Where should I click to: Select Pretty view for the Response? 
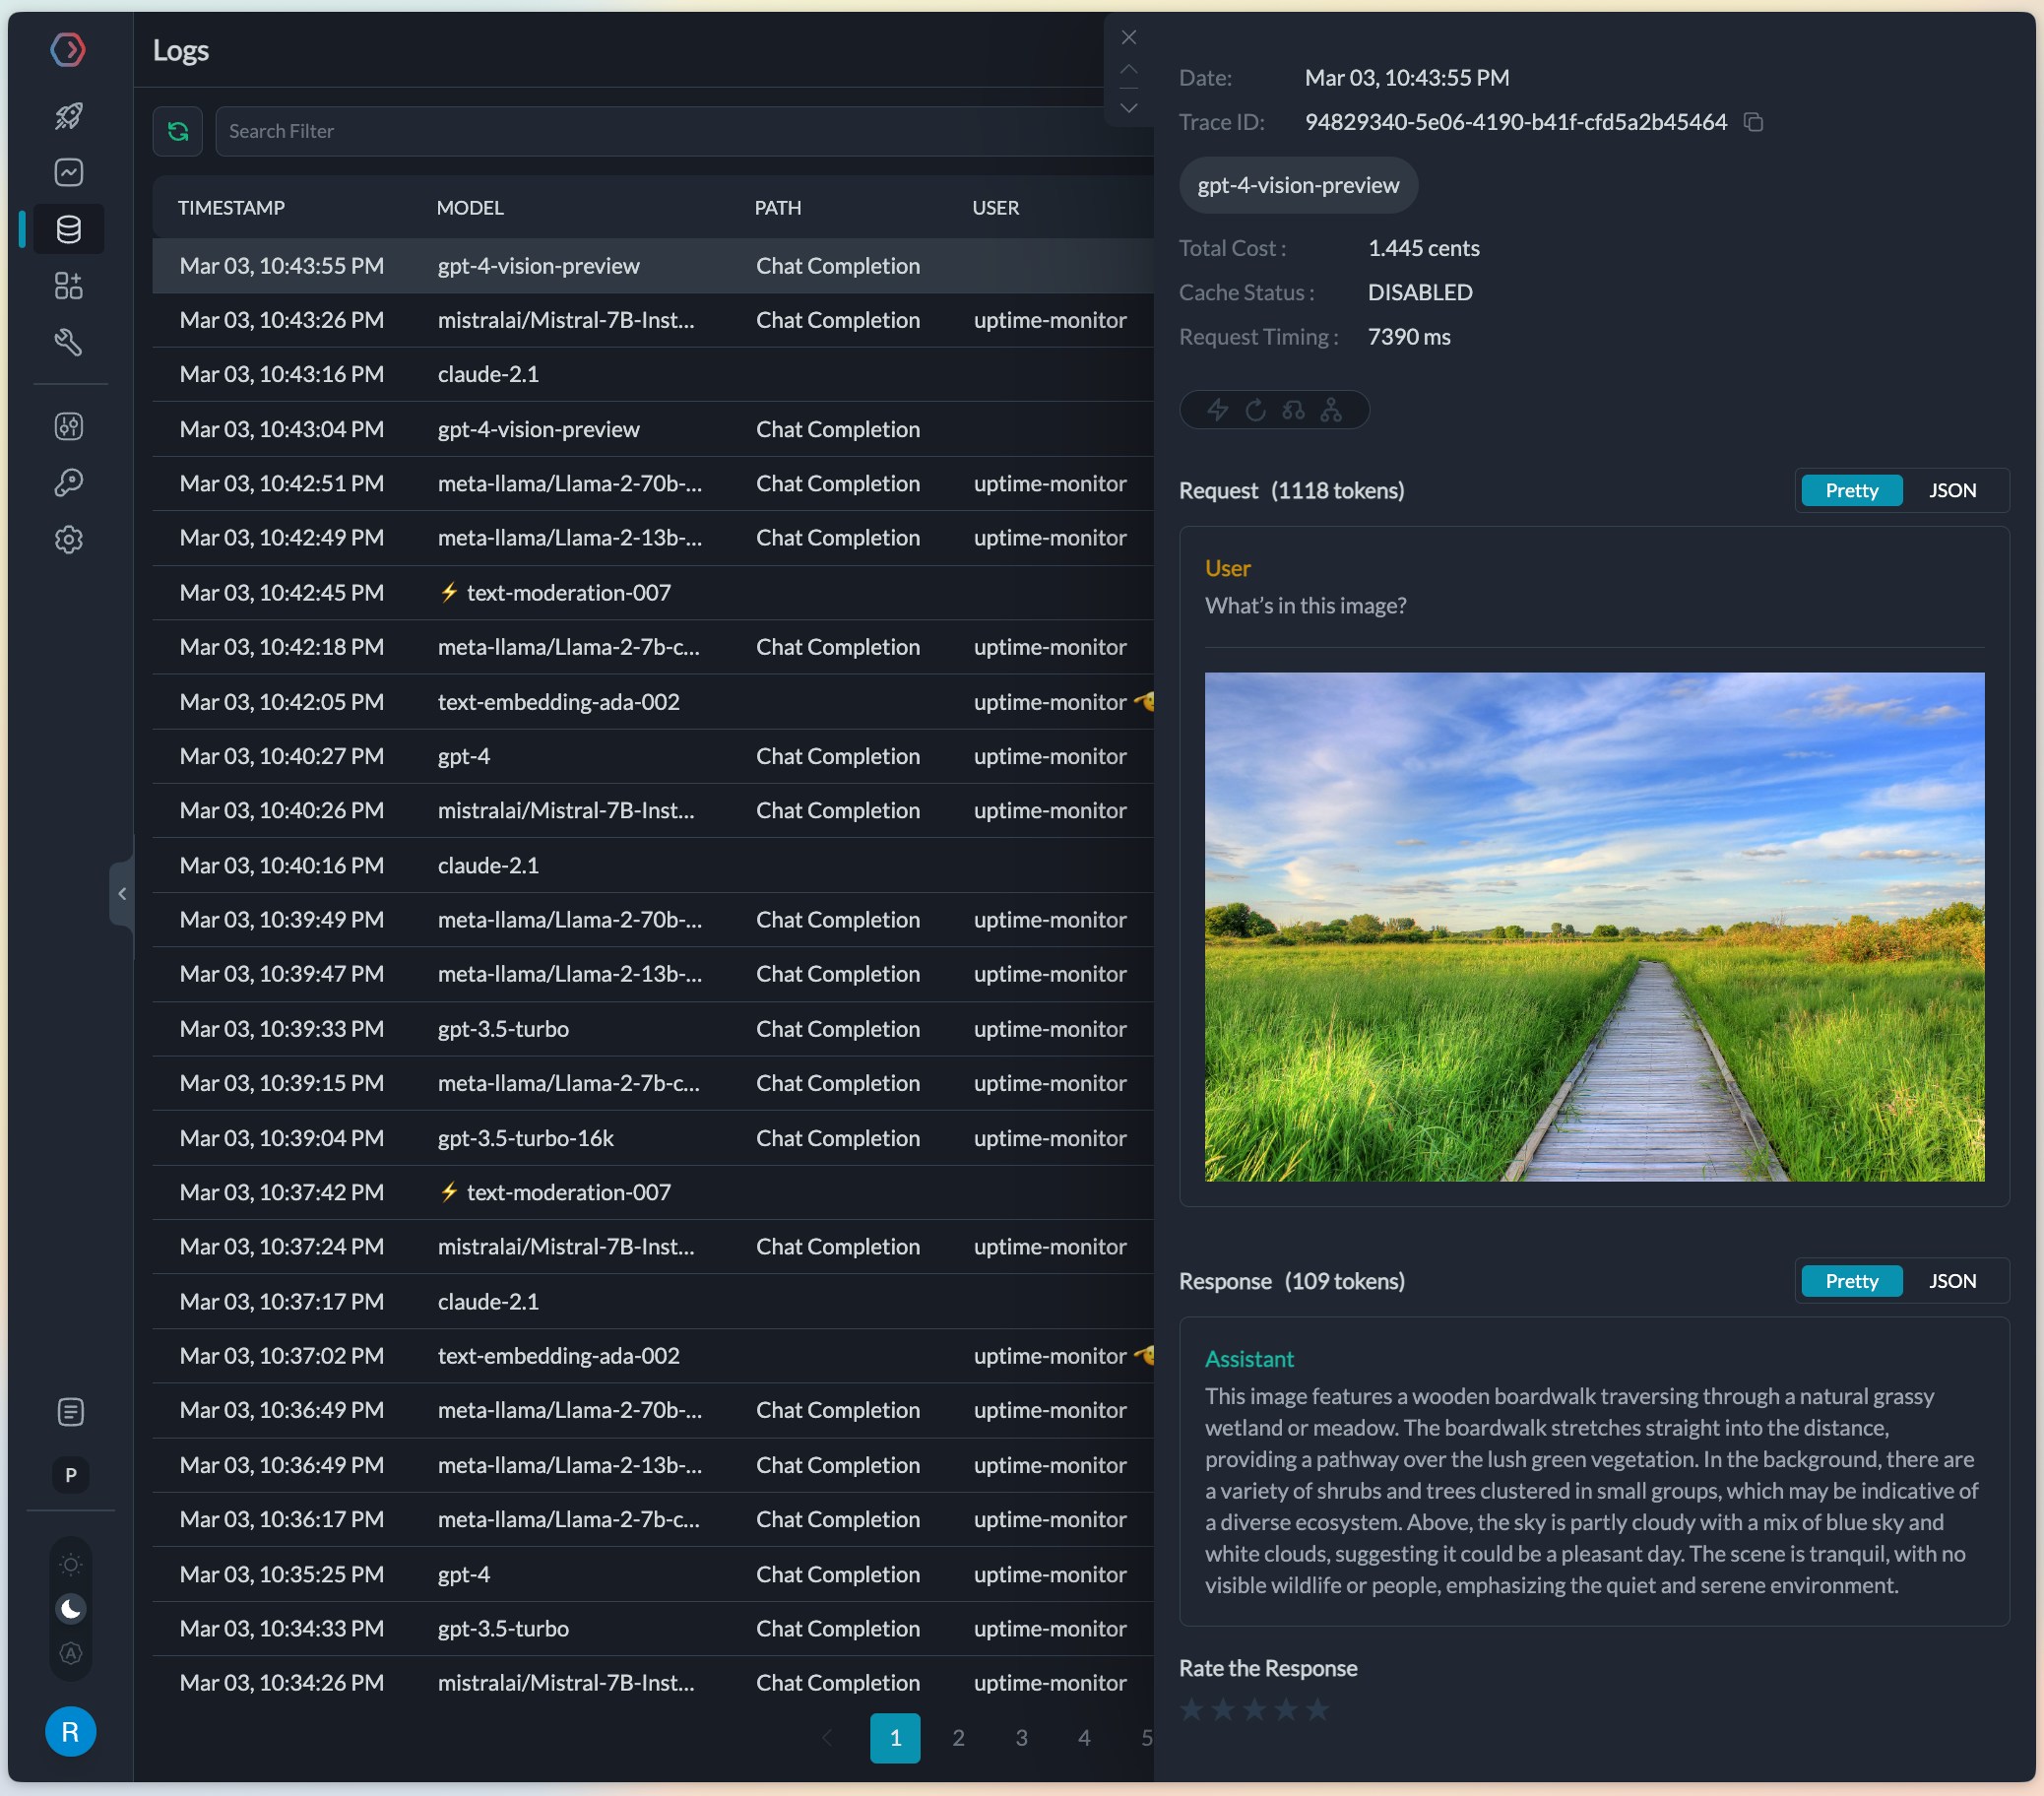coord(1851,1281)
